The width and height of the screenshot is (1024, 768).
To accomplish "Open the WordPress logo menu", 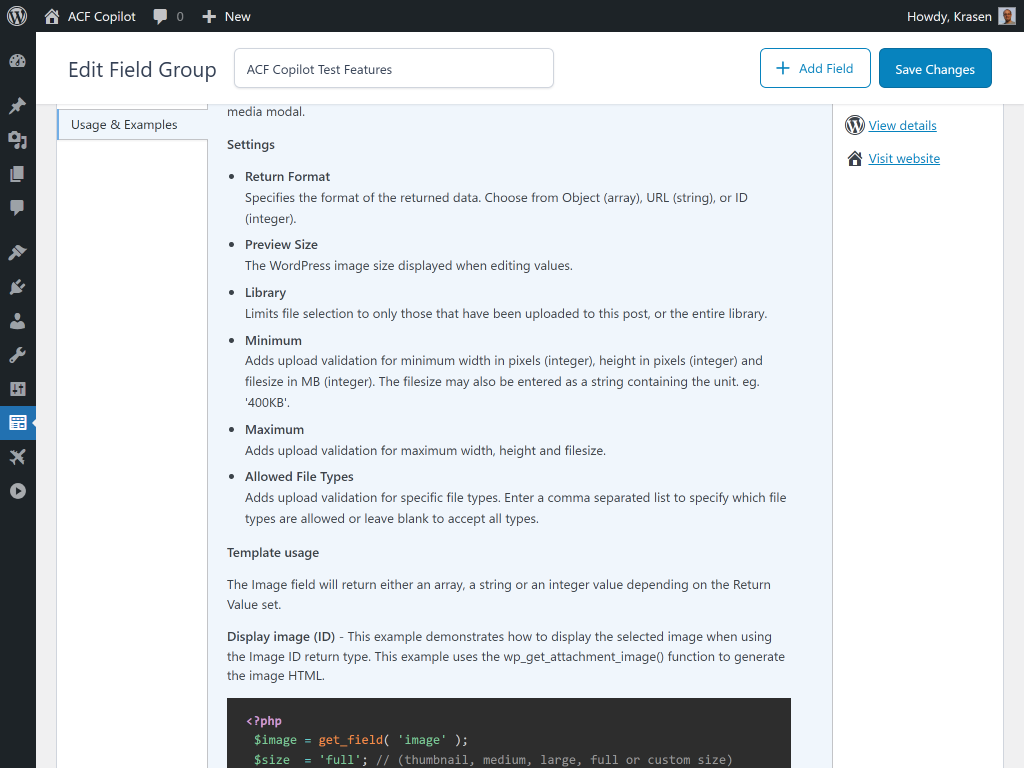I will [17, 16].
